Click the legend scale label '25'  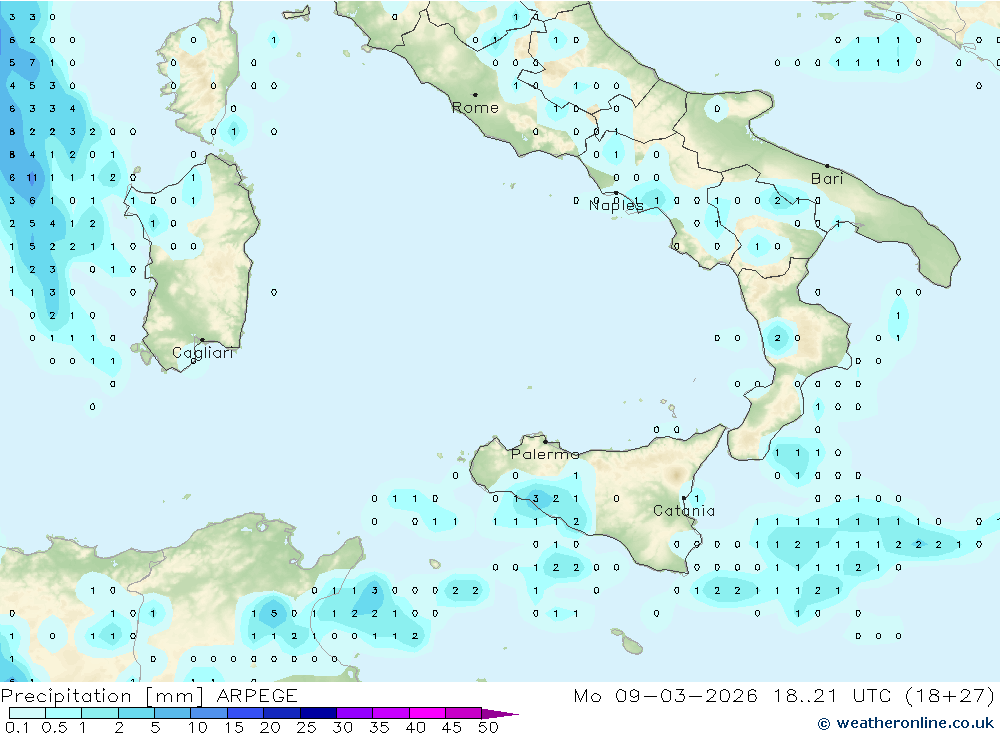click(306, 727)
